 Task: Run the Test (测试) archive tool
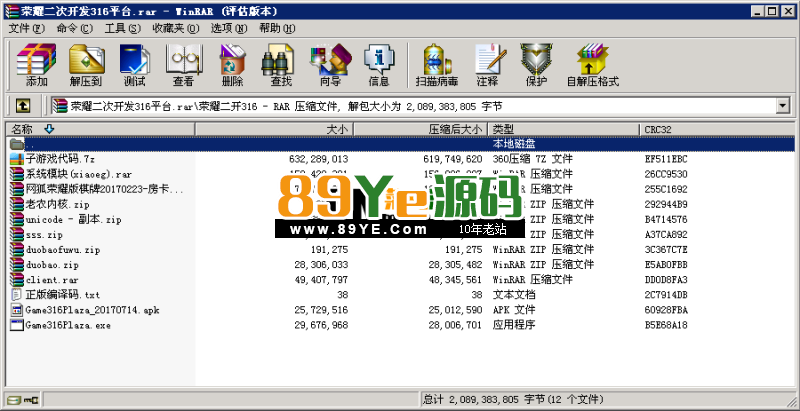click(x=134, y=65)
